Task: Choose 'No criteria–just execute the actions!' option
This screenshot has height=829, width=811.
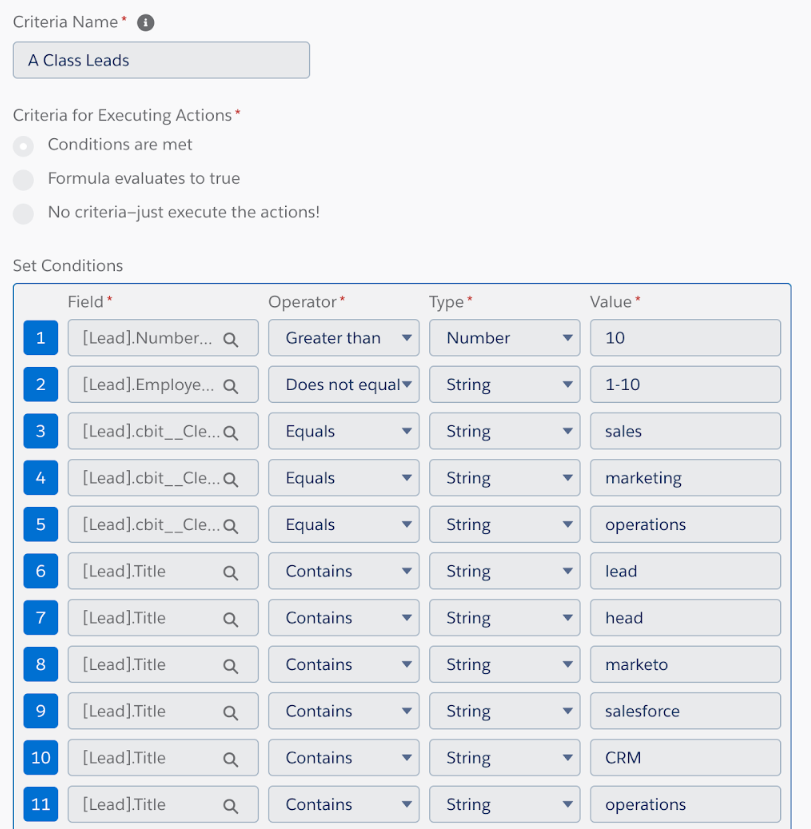Action: pyautogui.click(x=23, y=214)
